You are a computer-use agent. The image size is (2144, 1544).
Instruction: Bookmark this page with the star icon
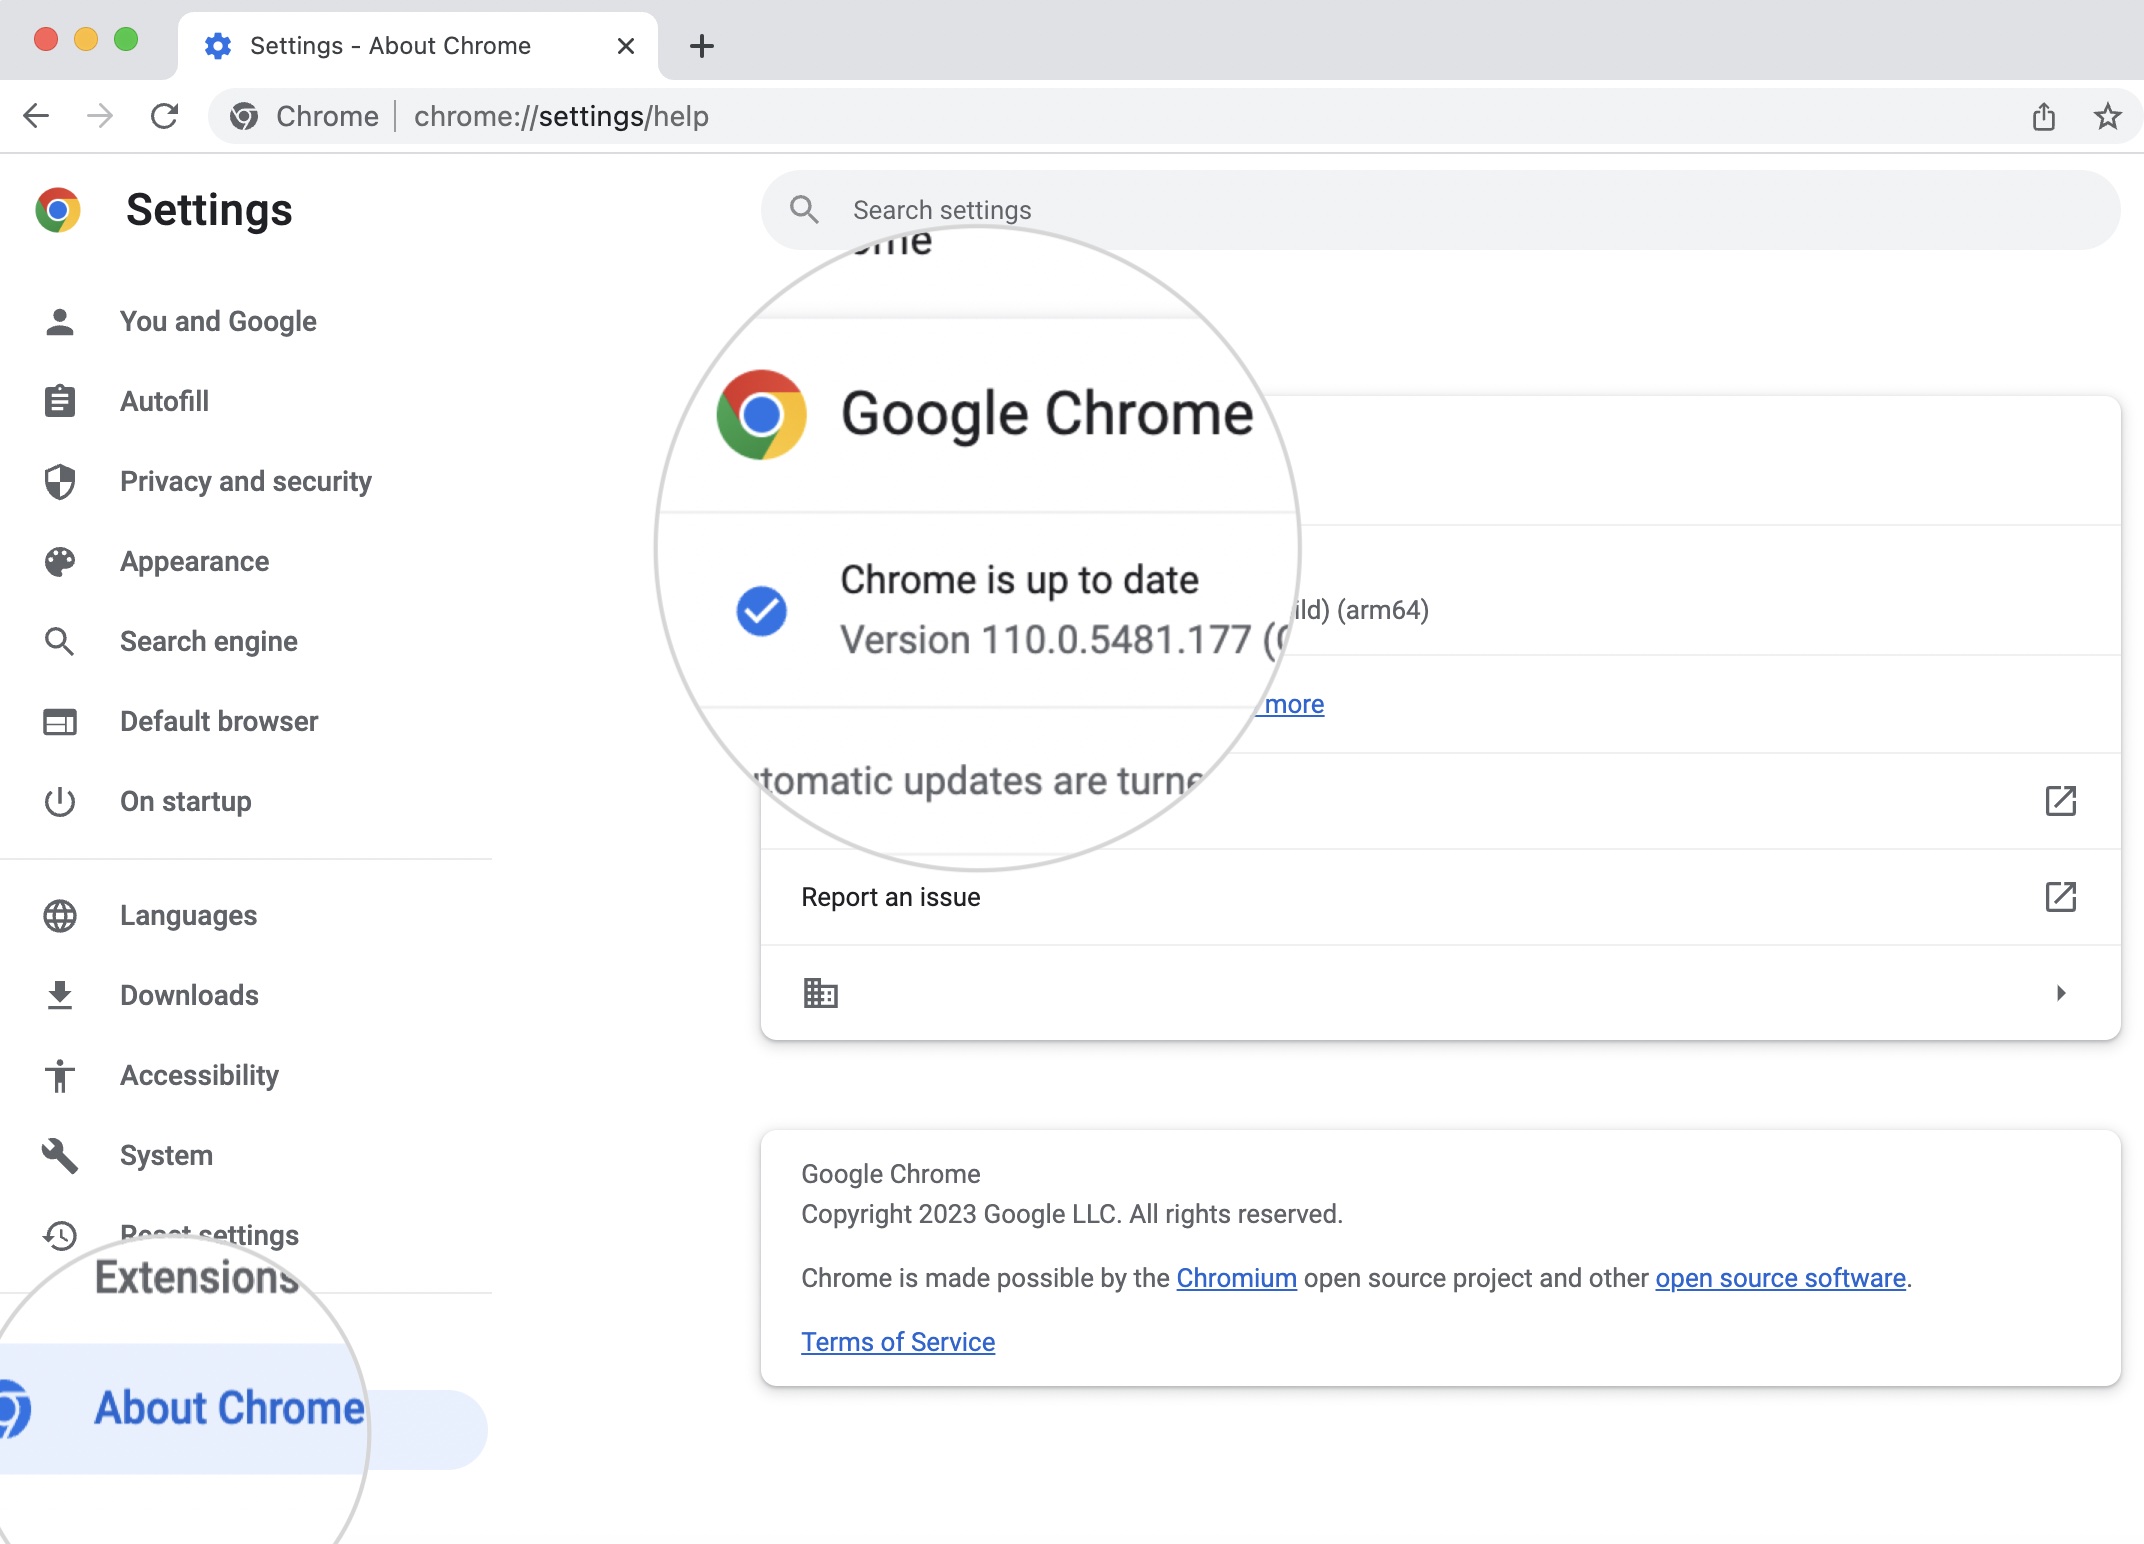2107,116
